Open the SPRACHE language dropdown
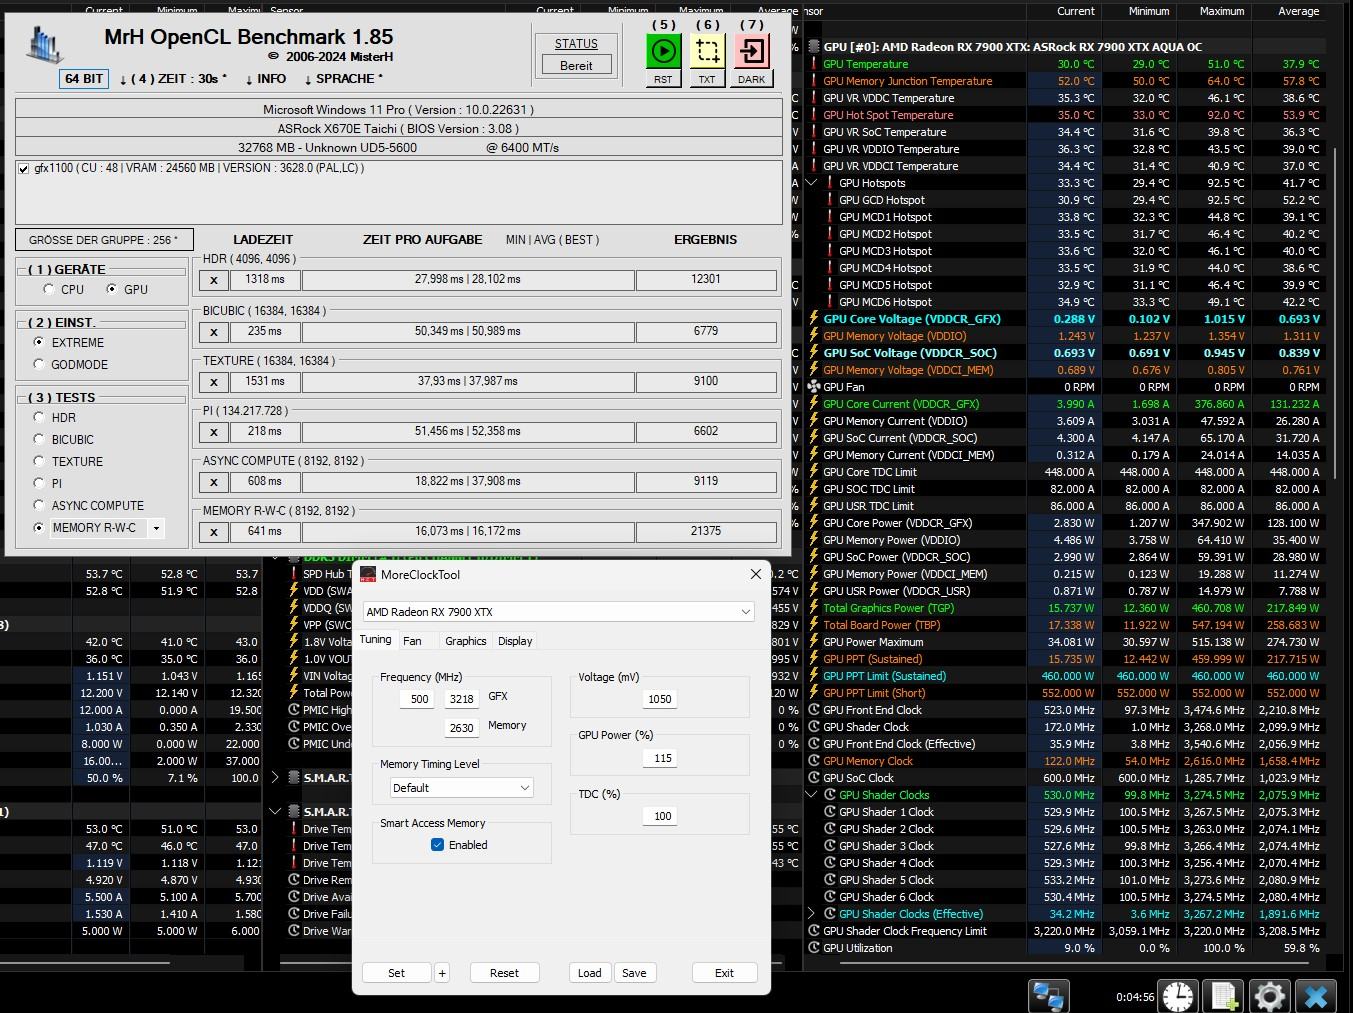This screenshot has width=1353, height=1013. pos(343,79)
